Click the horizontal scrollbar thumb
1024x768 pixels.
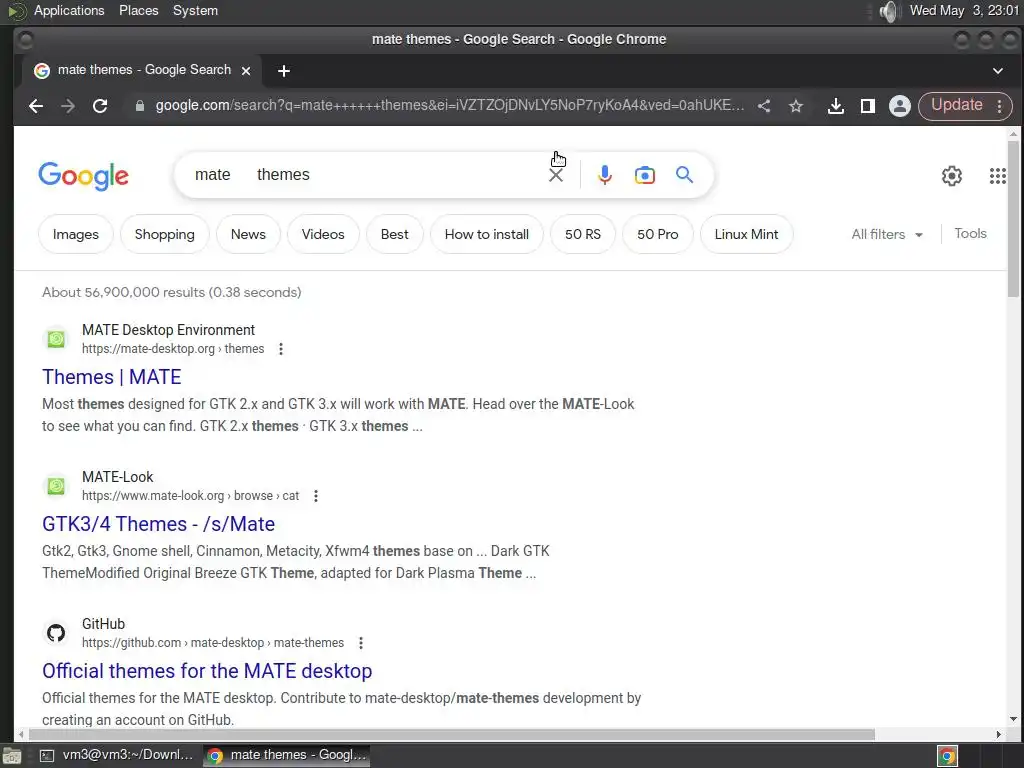tap(451, 735)
